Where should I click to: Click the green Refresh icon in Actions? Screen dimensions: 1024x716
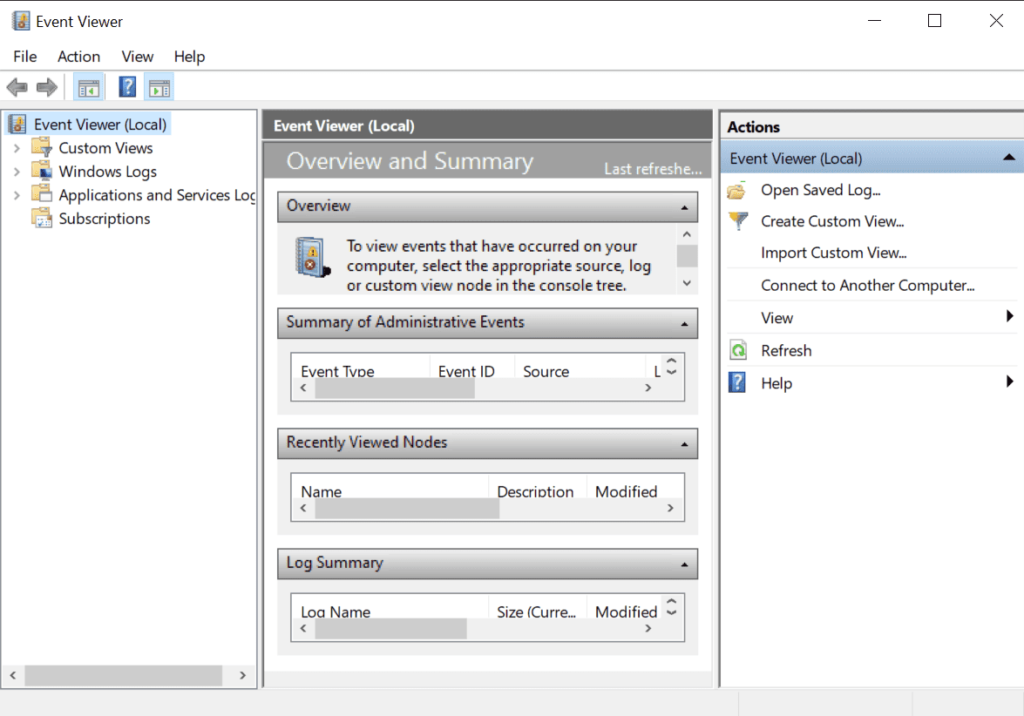click(738, 350)
